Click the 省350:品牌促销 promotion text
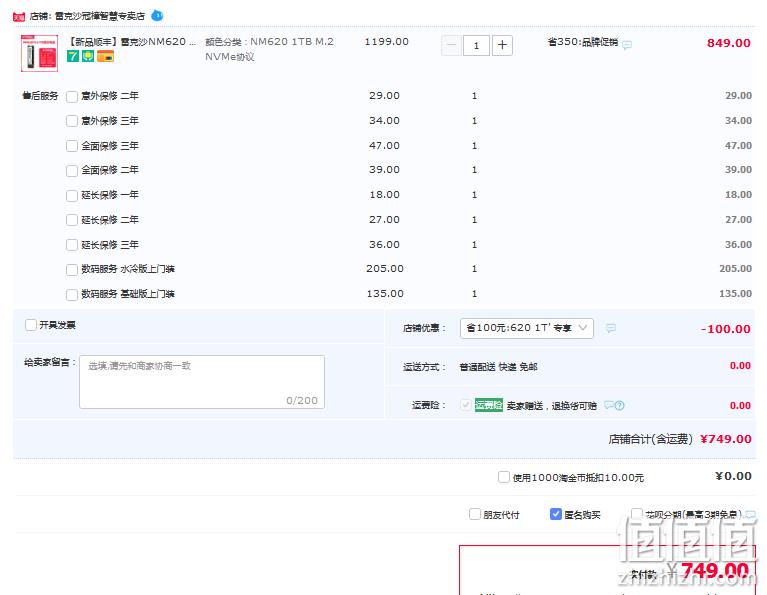This screenshot has height=595, width=767. pyautogui.click(x=583, y=42)
